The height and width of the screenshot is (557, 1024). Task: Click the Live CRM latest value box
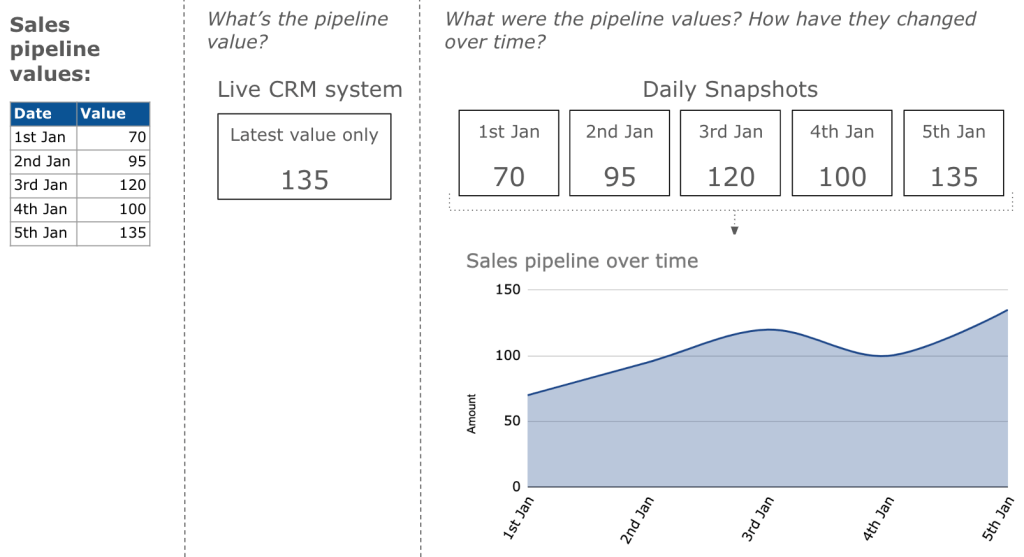(304, 157)
